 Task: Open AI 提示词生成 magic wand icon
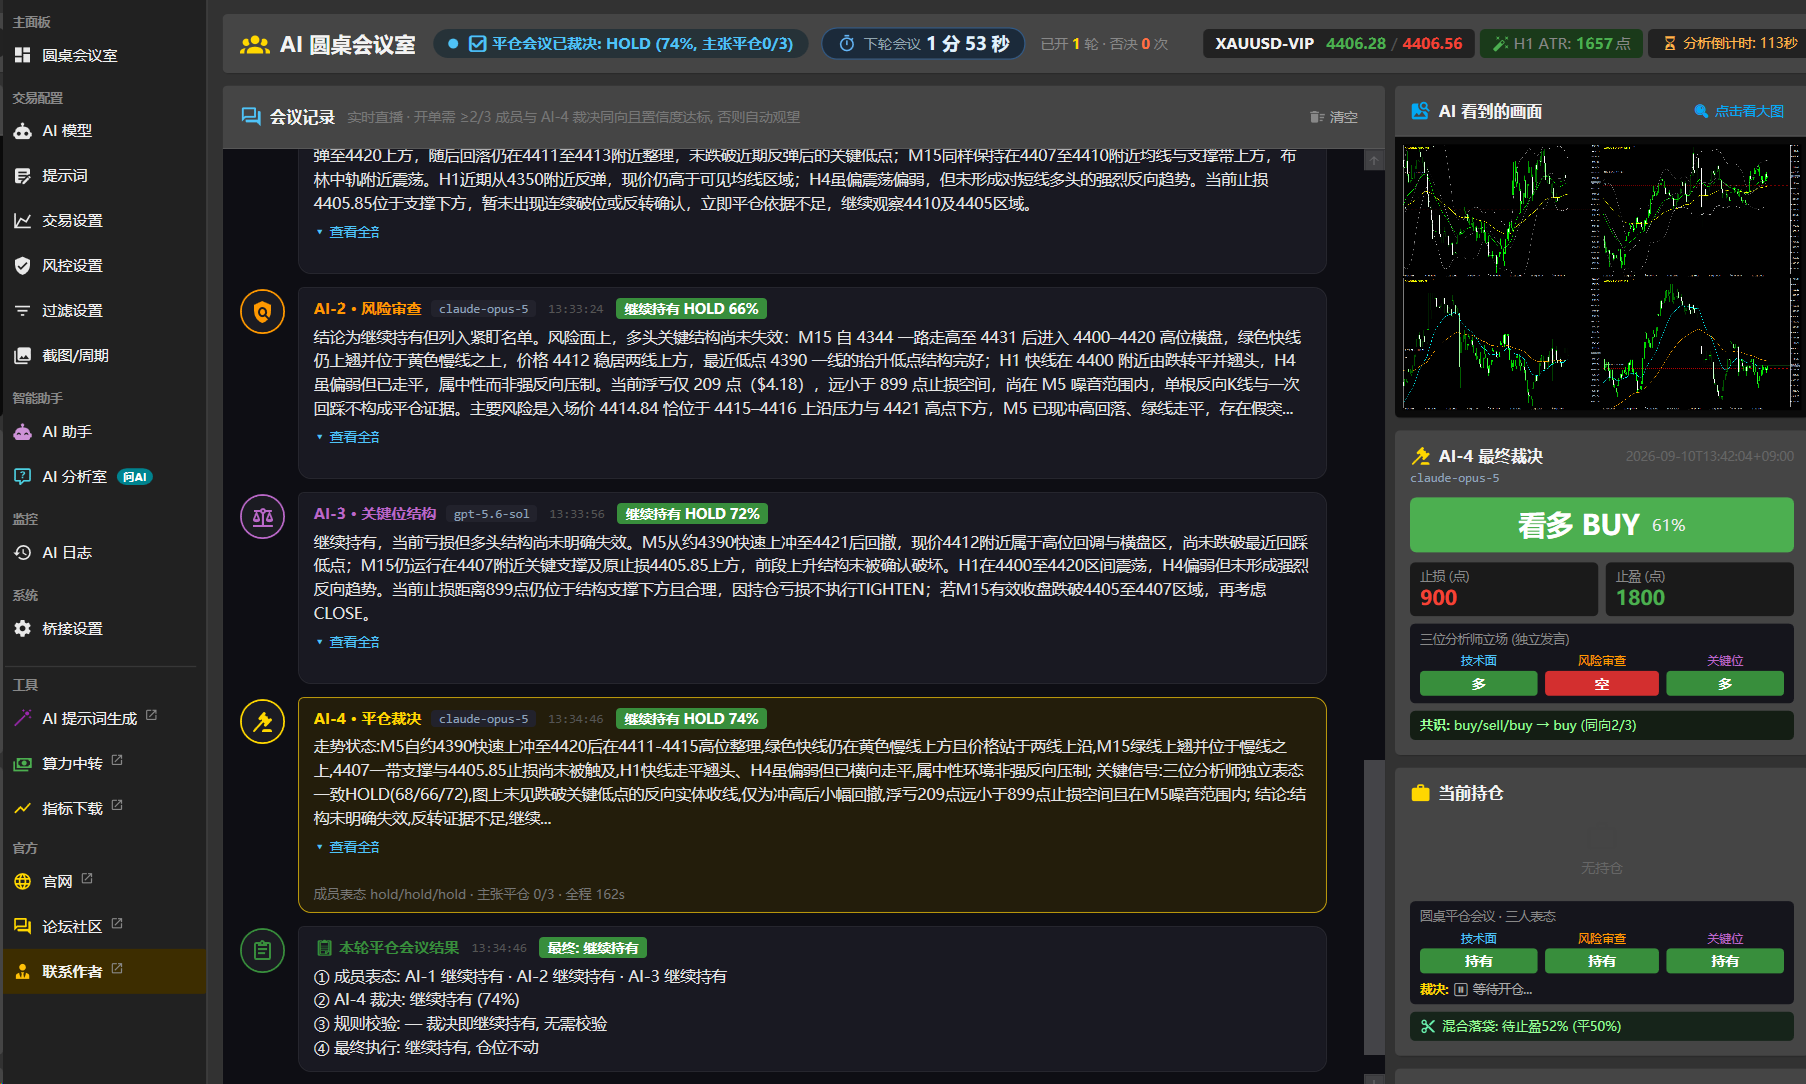point(23,718)
